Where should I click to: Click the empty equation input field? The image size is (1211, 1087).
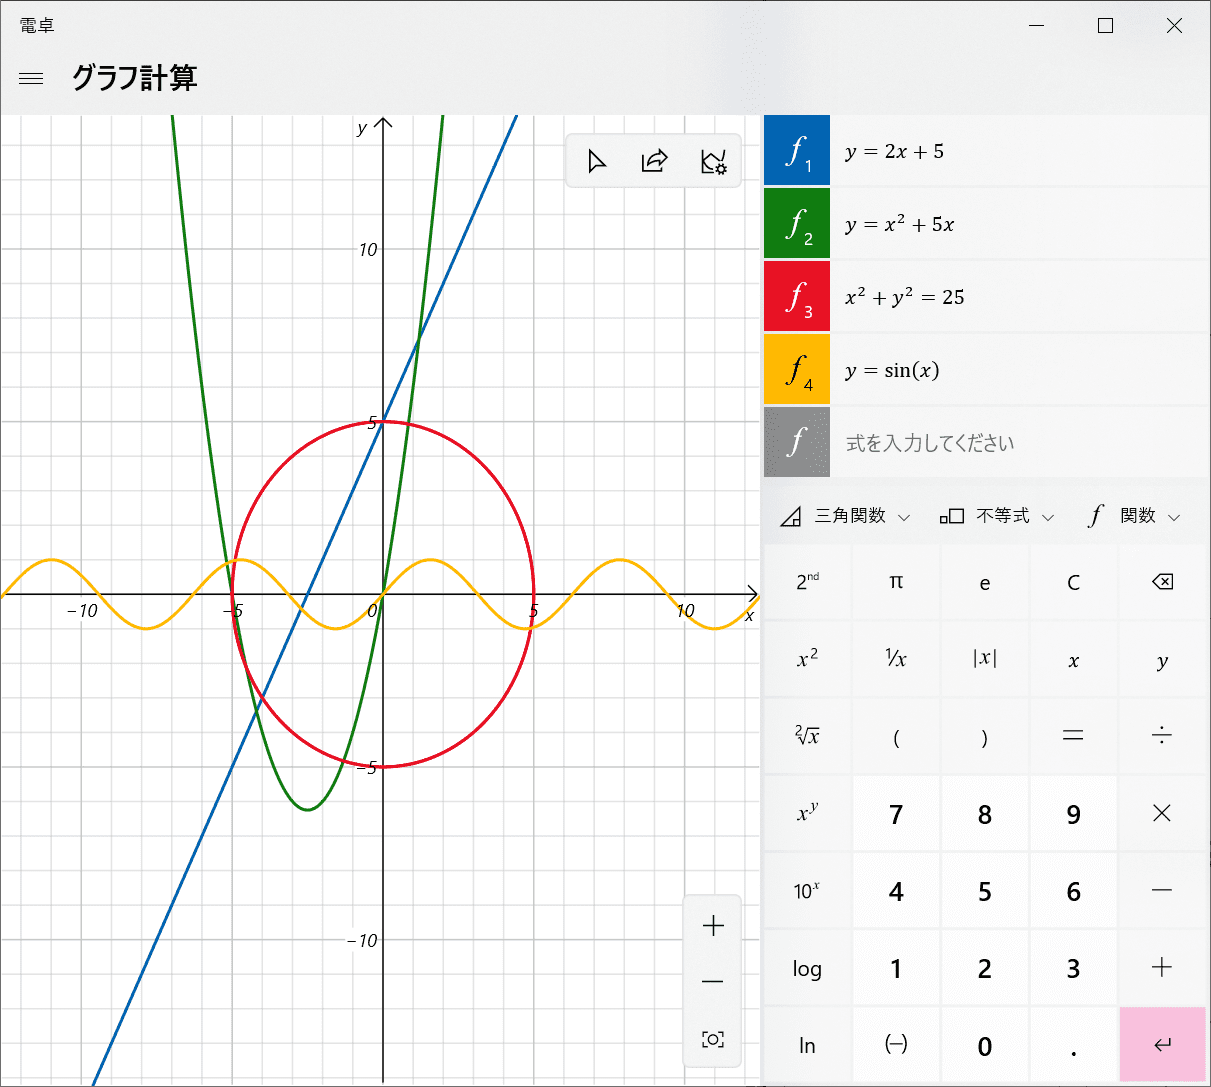click(1020, 443)
